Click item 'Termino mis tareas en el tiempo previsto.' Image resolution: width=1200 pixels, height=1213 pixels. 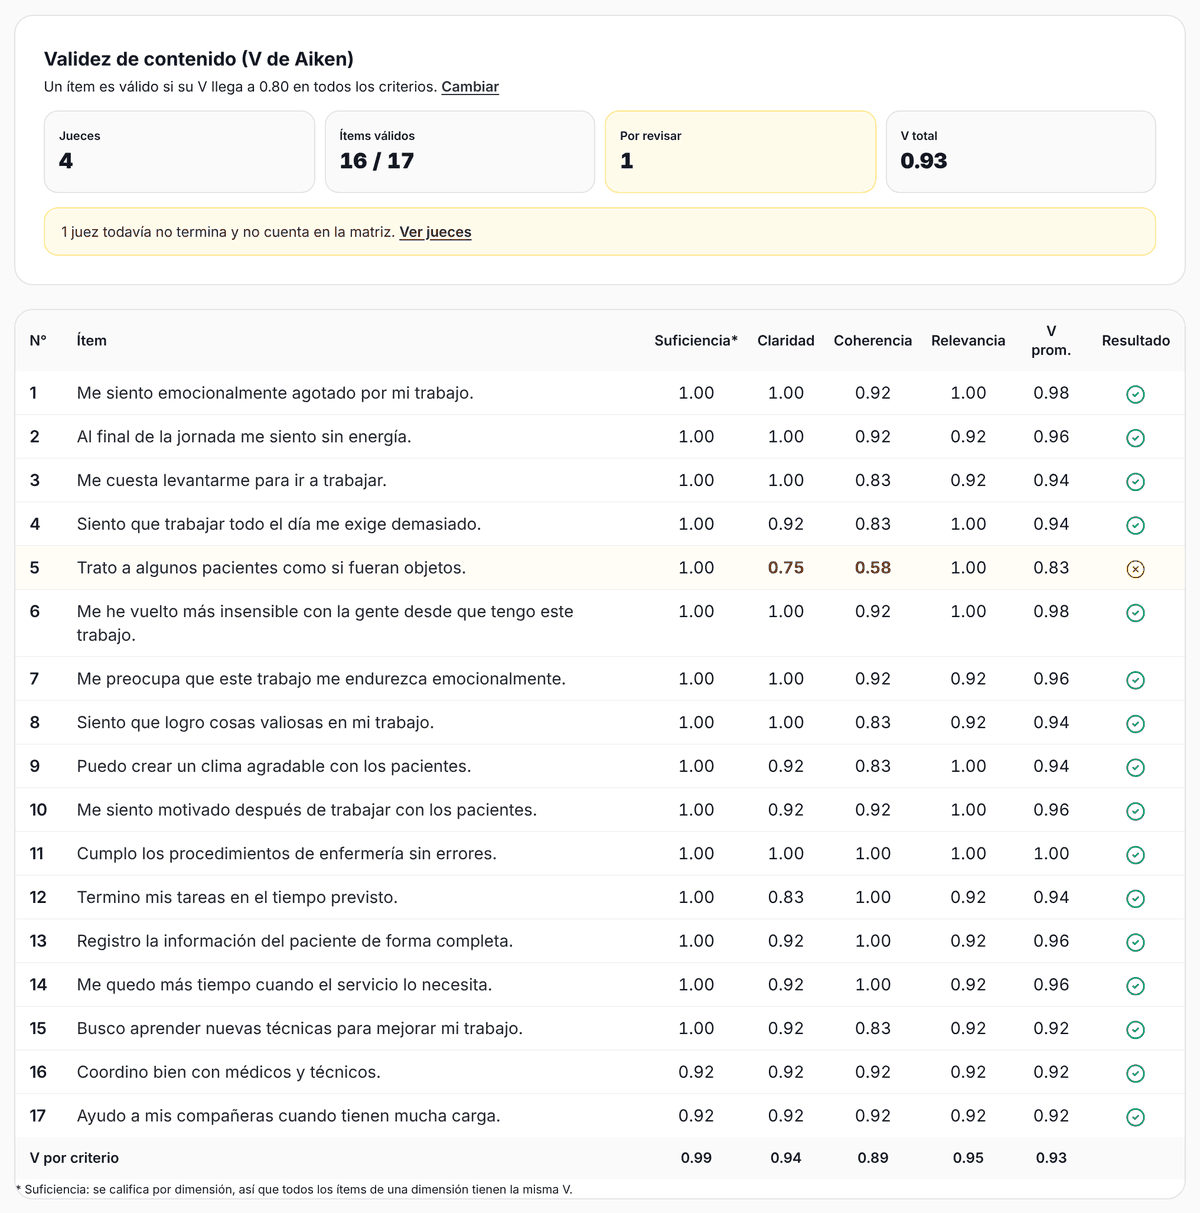click(237, 897)
